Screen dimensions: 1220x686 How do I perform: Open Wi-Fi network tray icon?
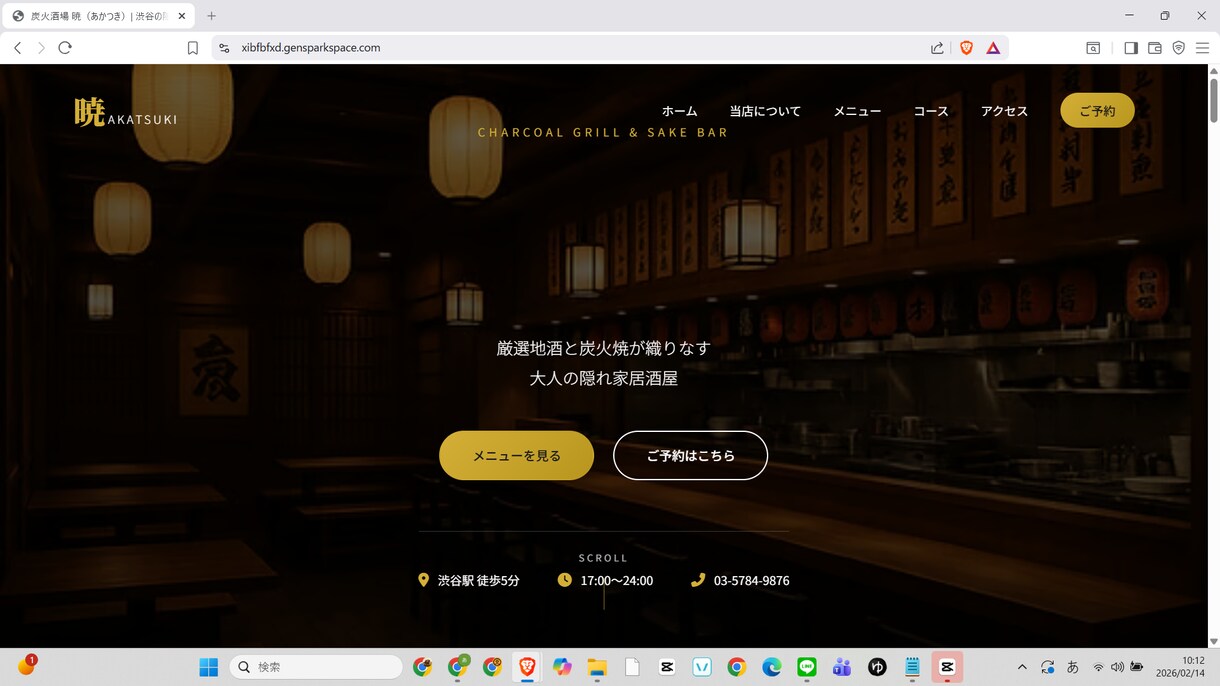[x=1098, y=667]
